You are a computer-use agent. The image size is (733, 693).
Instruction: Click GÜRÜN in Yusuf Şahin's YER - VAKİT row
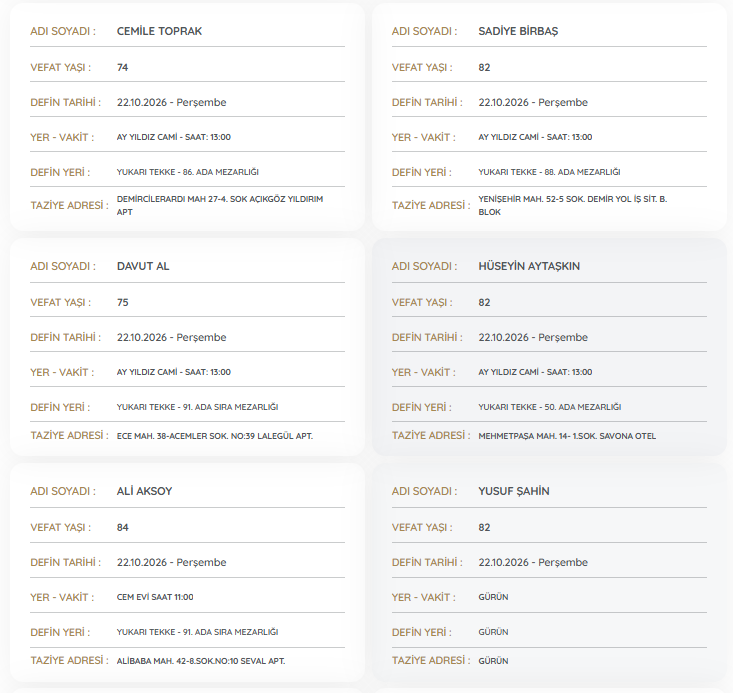493,597
